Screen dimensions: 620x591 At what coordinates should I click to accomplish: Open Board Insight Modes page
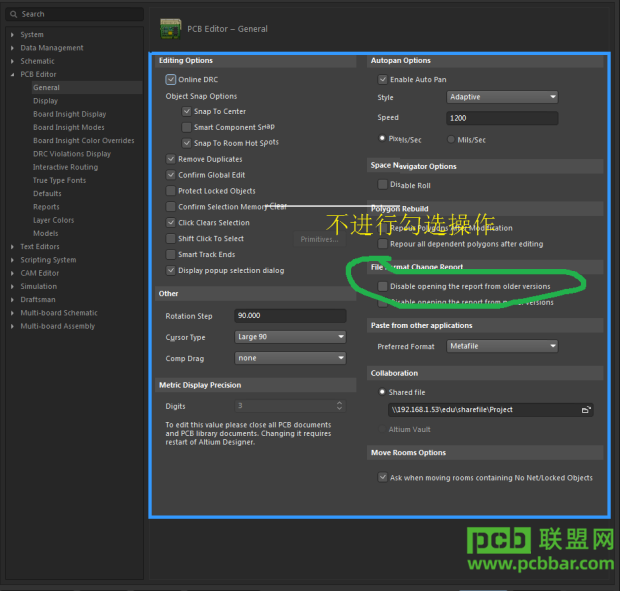(69, 127)
